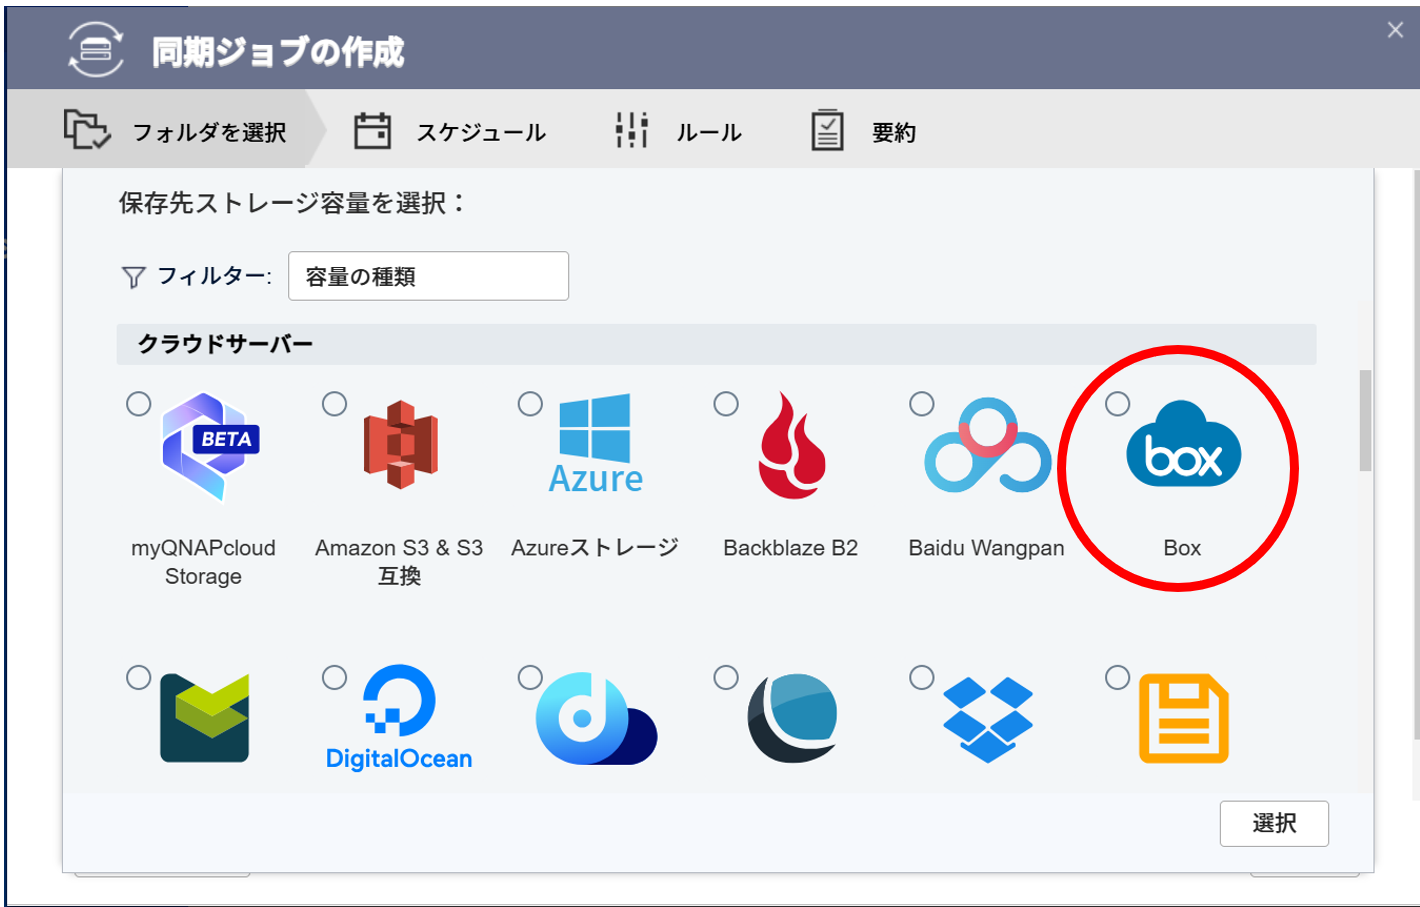
Task: Click the Amazon S3 & S3 互換 label
Action: pyautogui.click(x=399, y=562)
